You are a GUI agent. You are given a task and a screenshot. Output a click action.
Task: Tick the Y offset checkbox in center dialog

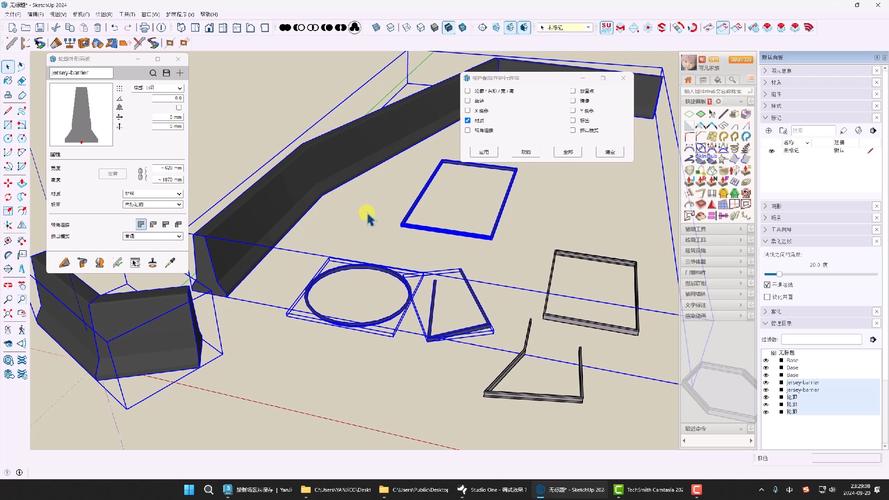point(573,111)
